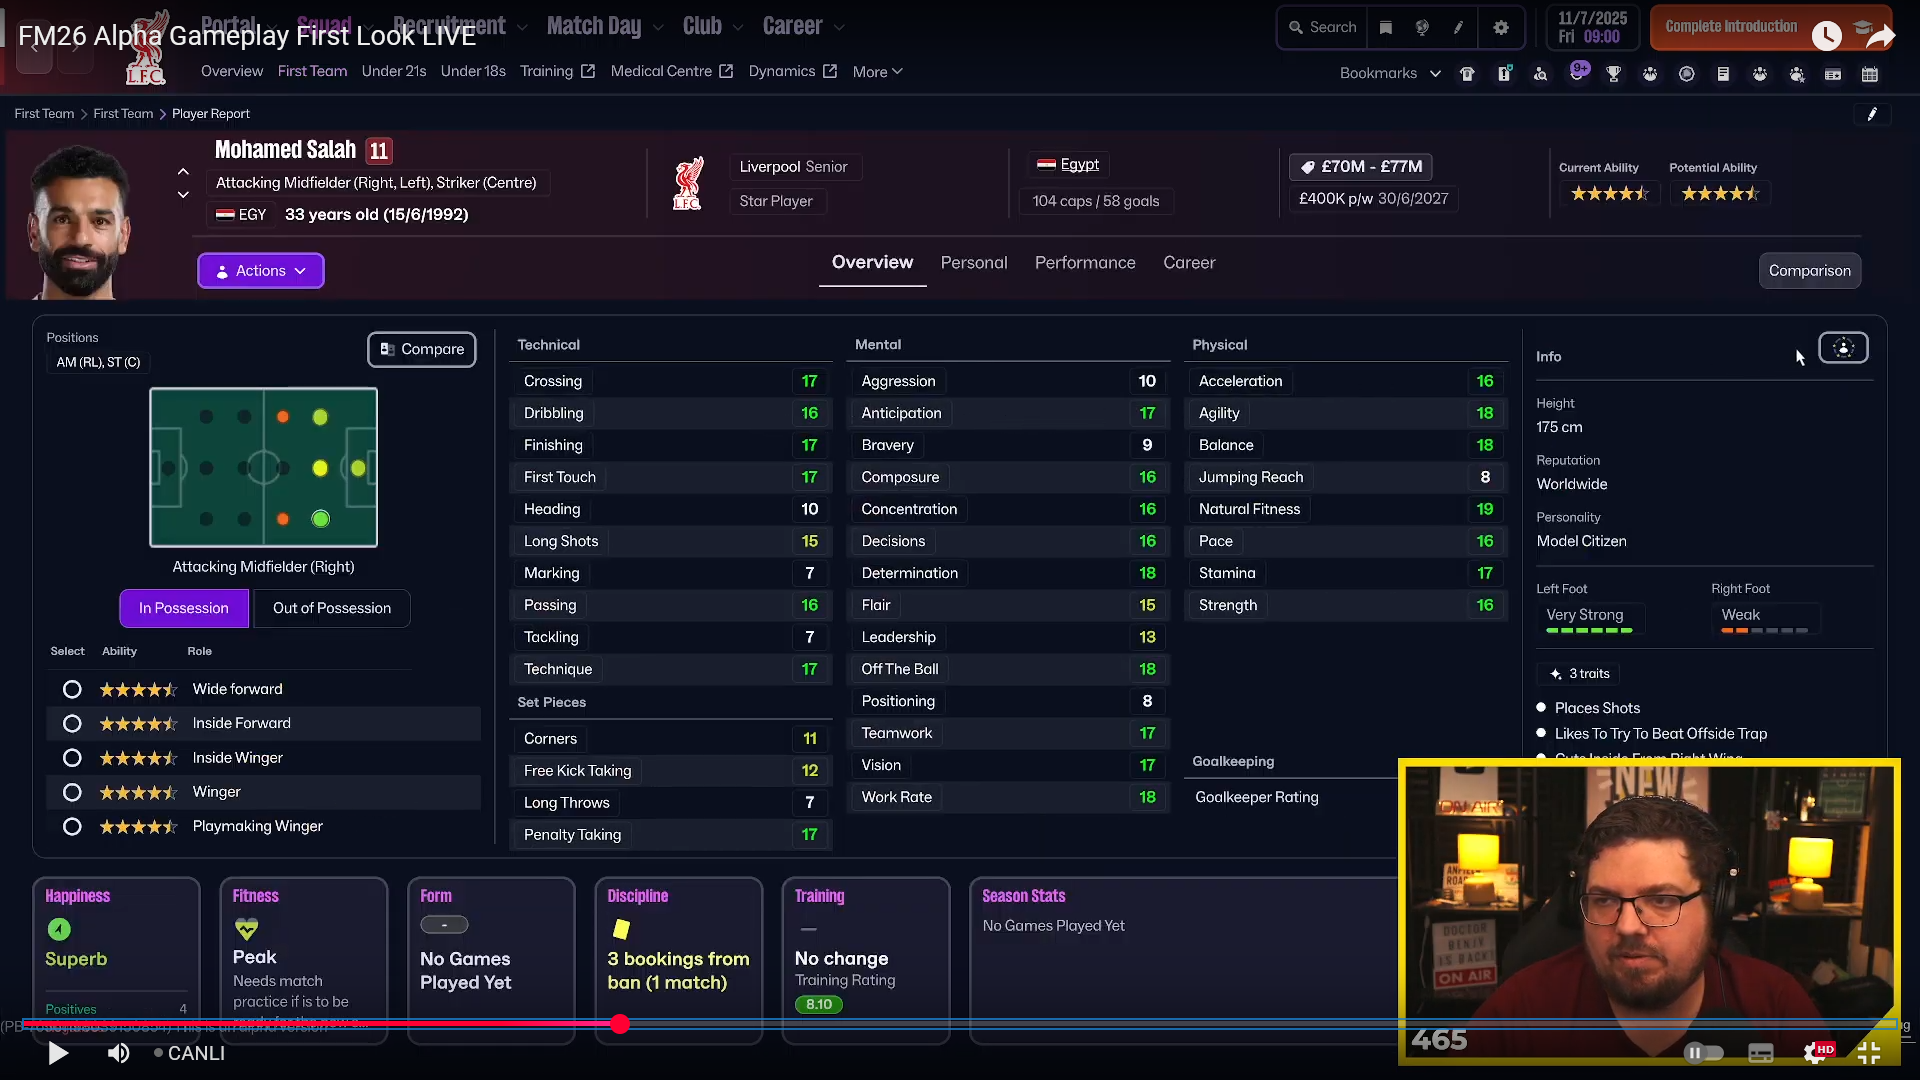Select the Inside Forward role radio button
This screenshot has width=1920, height=1080.
(x=72, y=723)
